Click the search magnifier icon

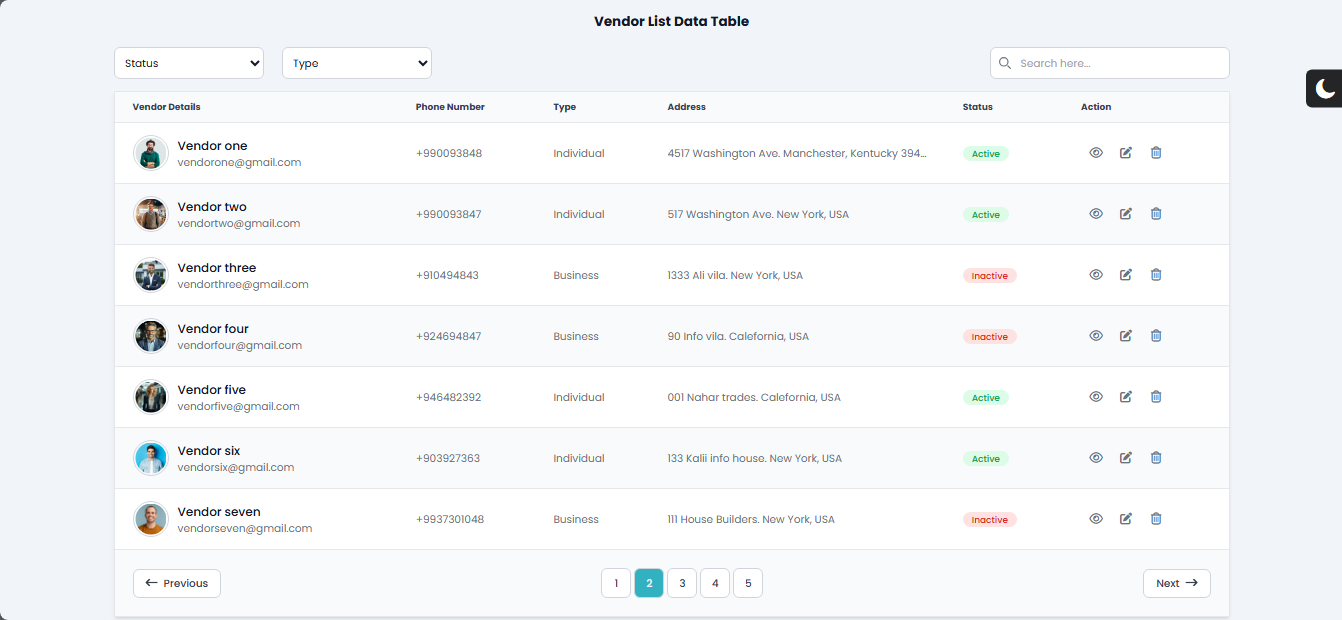click(x=1005, y=63)
